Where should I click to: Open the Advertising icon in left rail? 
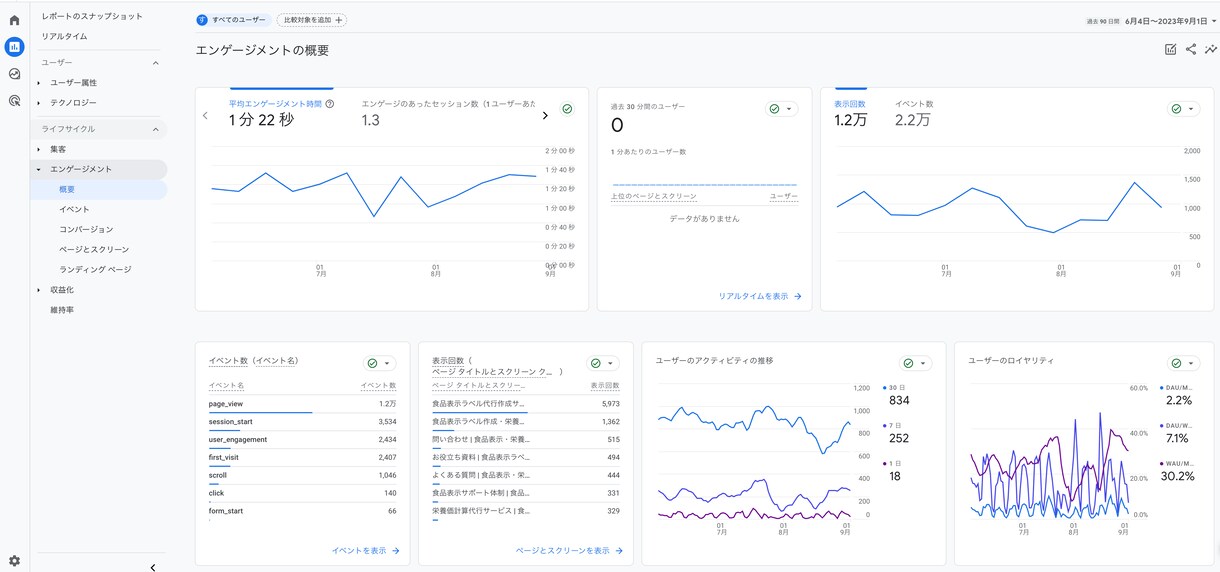pos(14,100)
